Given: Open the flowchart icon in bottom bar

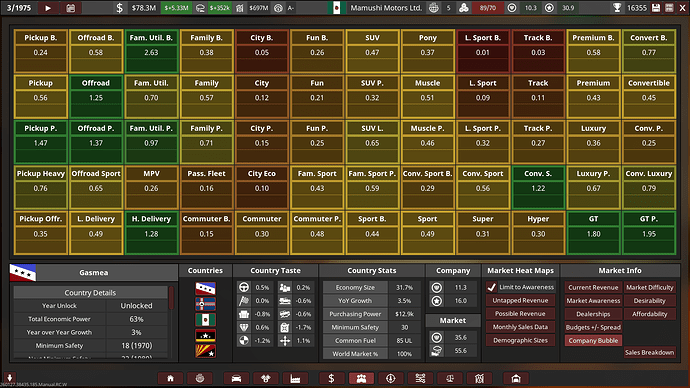Looking at the screenshot, I should (x=420, y=378).
